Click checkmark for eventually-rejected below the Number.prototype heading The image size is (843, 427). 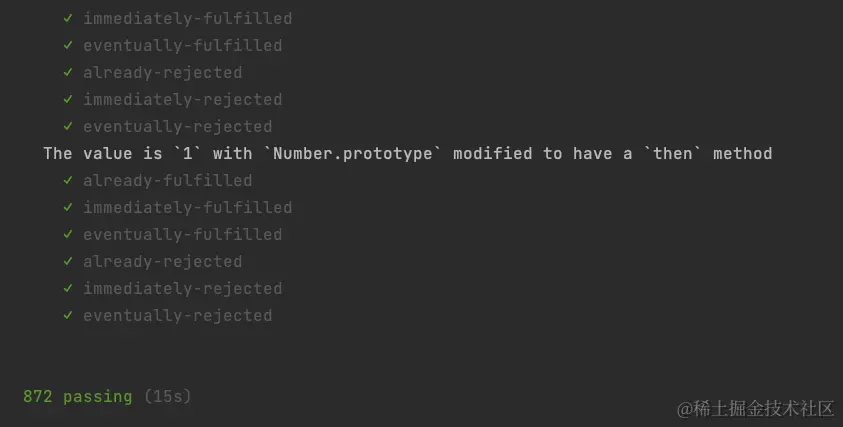click(68, 316)
